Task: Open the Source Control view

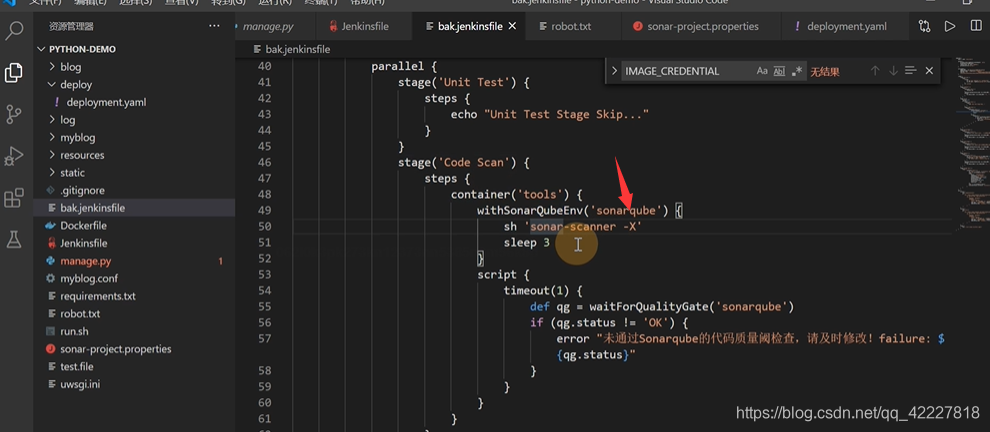Action: point(14,114)
